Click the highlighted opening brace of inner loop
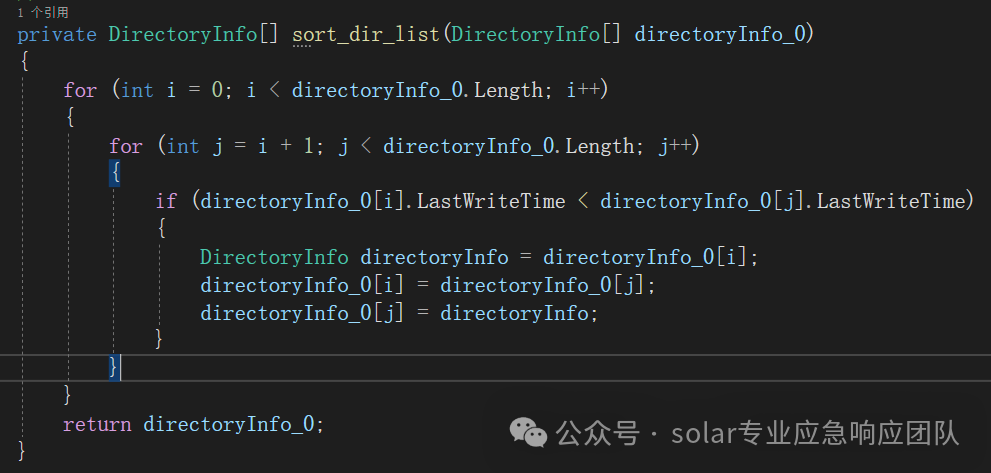 114,173
